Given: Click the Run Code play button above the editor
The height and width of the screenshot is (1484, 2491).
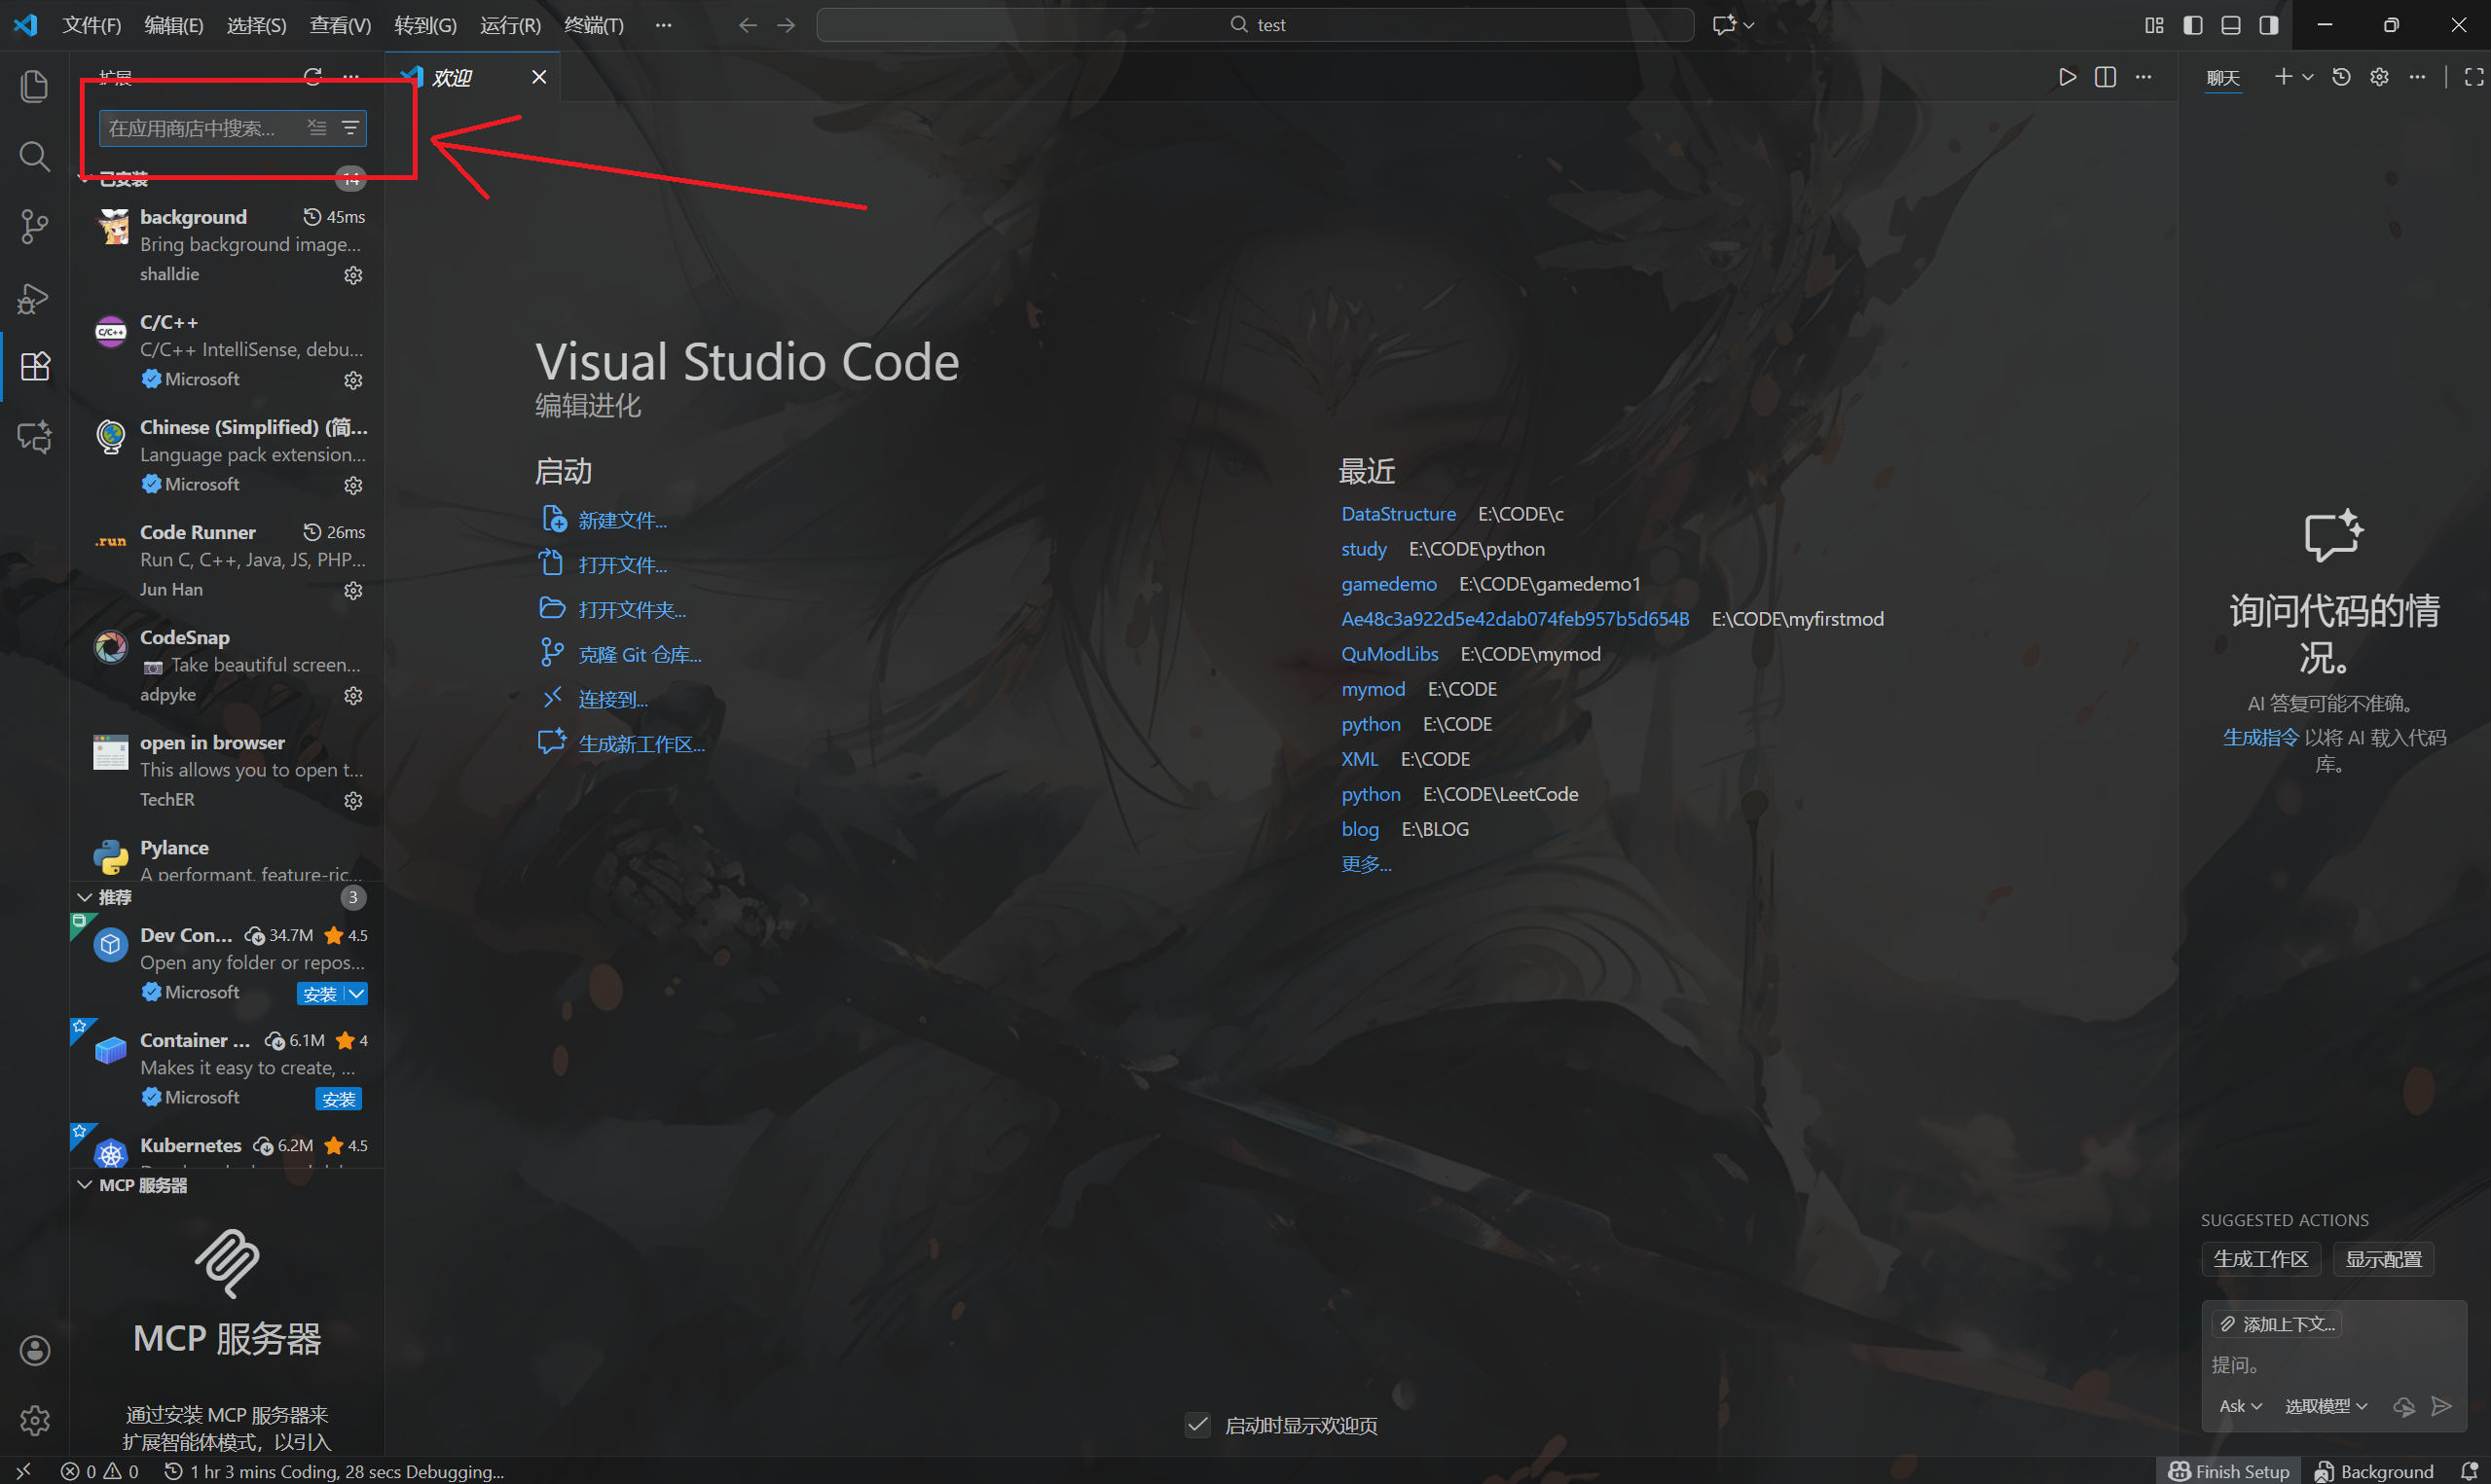Looking at the screenshot, I should 2067,76.
